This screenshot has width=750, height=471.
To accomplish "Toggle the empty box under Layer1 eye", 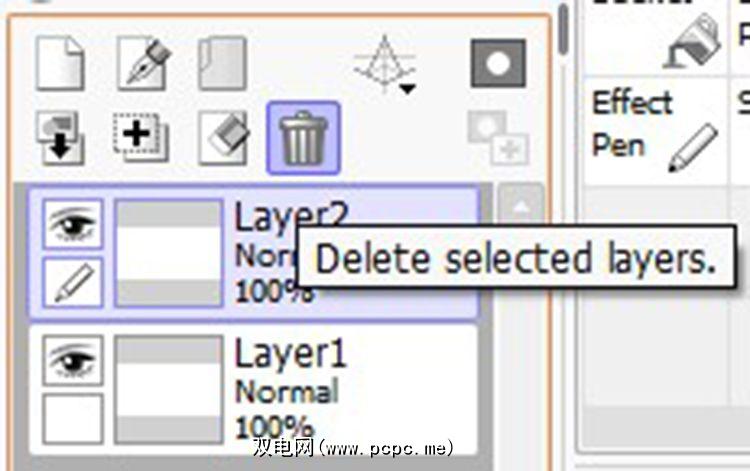I will (x=73, y=419).
